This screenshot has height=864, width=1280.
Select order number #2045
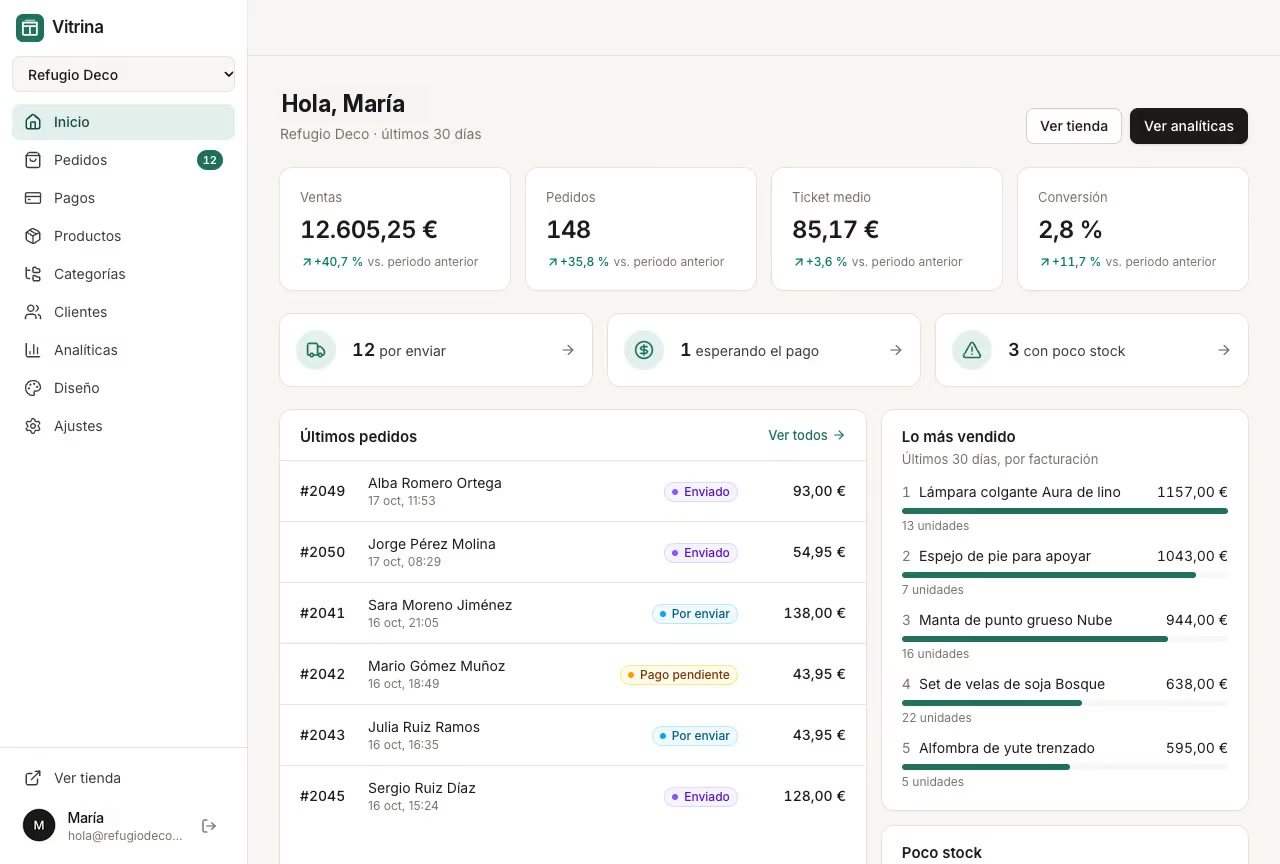pyautogui.click(x=322, y=796)
